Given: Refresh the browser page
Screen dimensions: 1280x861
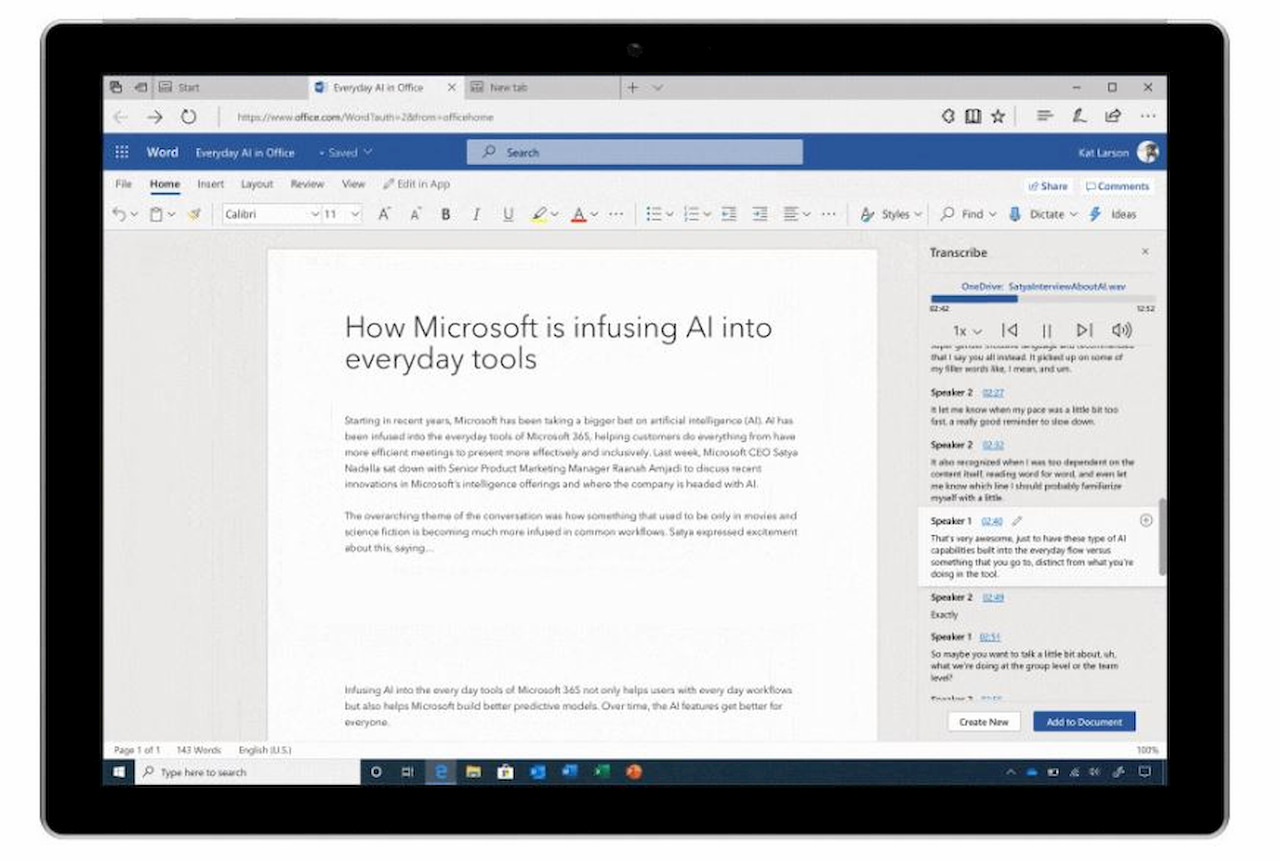Looking at the screenshot, I should point(188,117).
